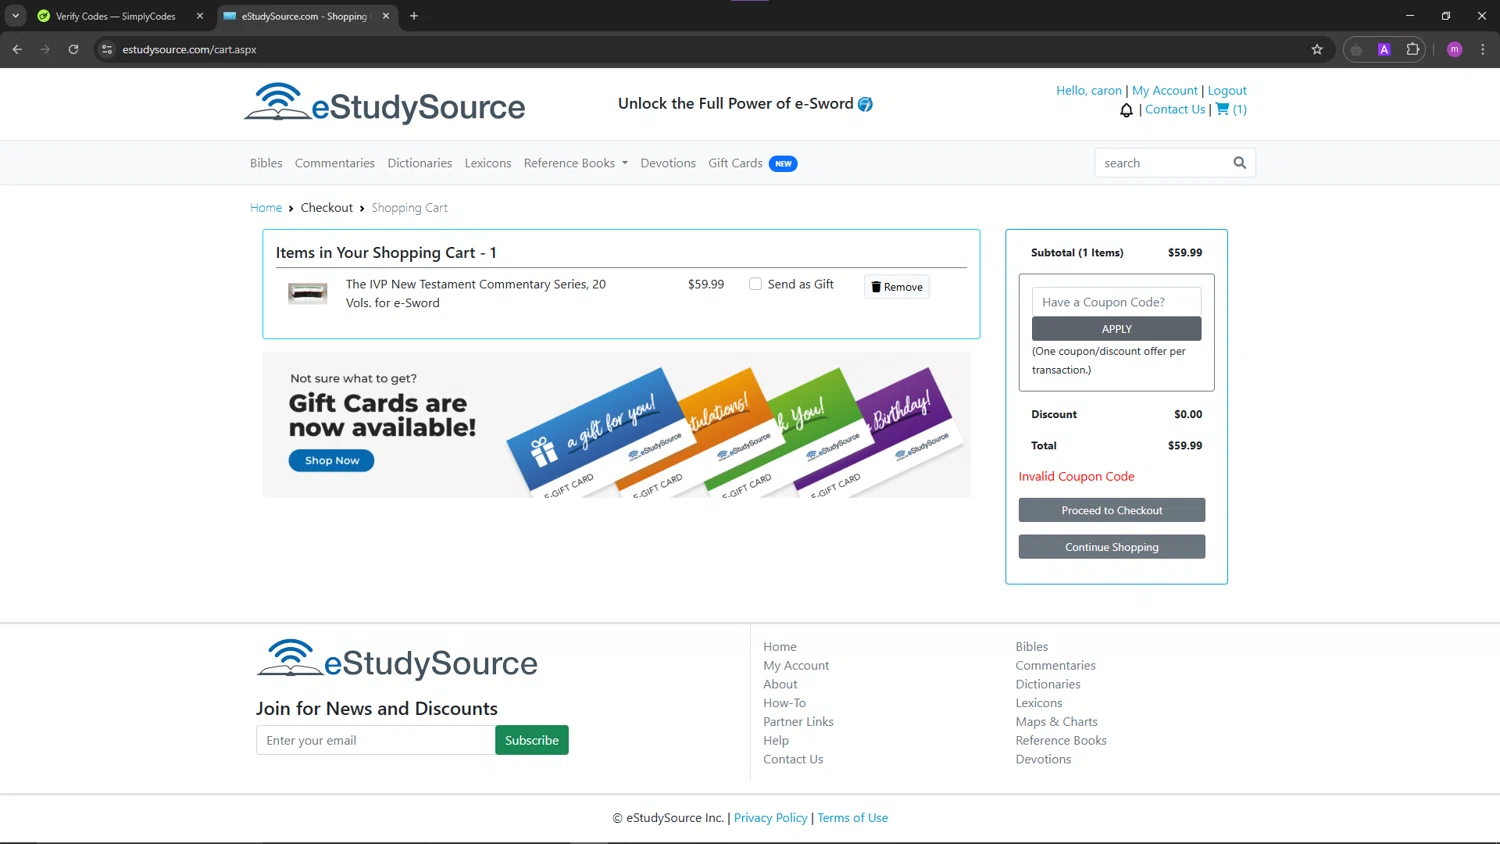This screenshot has width=1500, height=844.
Task: Open Lexicons menu item
Action: [488, 163]
